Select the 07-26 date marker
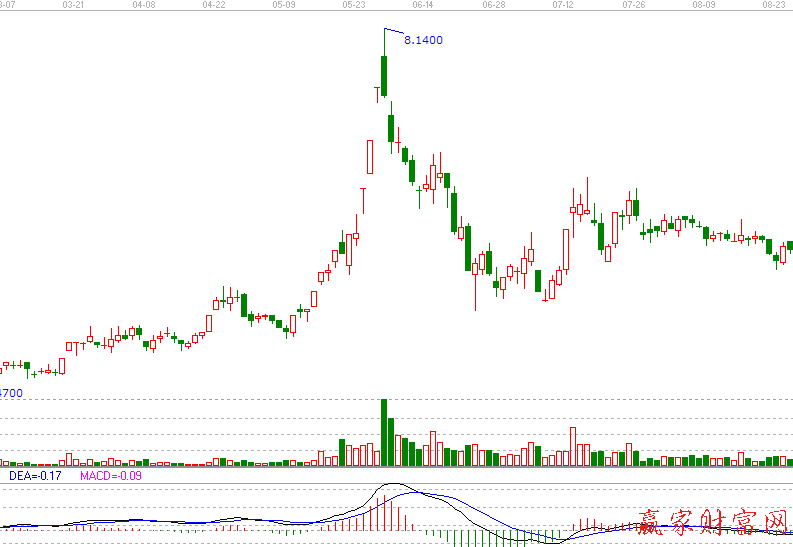This screenshot has height=547, width=793. pyautogui.click(x=632, y=5)
